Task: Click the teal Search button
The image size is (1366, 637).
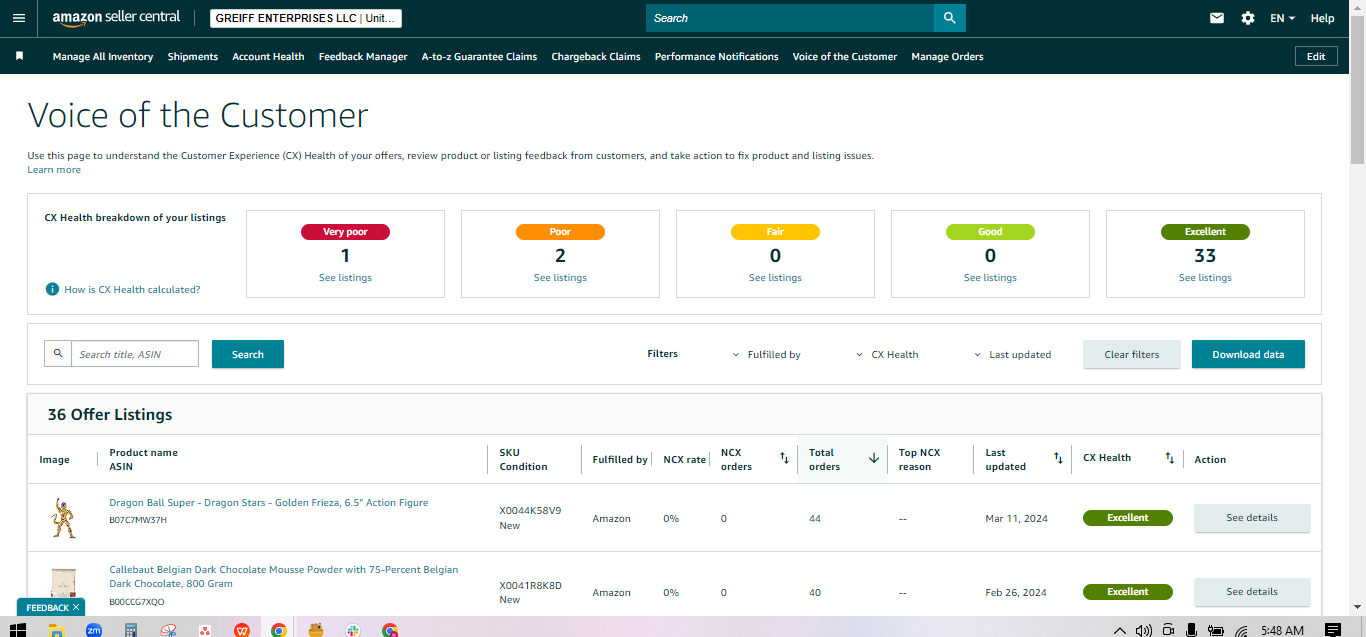Action: (x=248, y=354)
